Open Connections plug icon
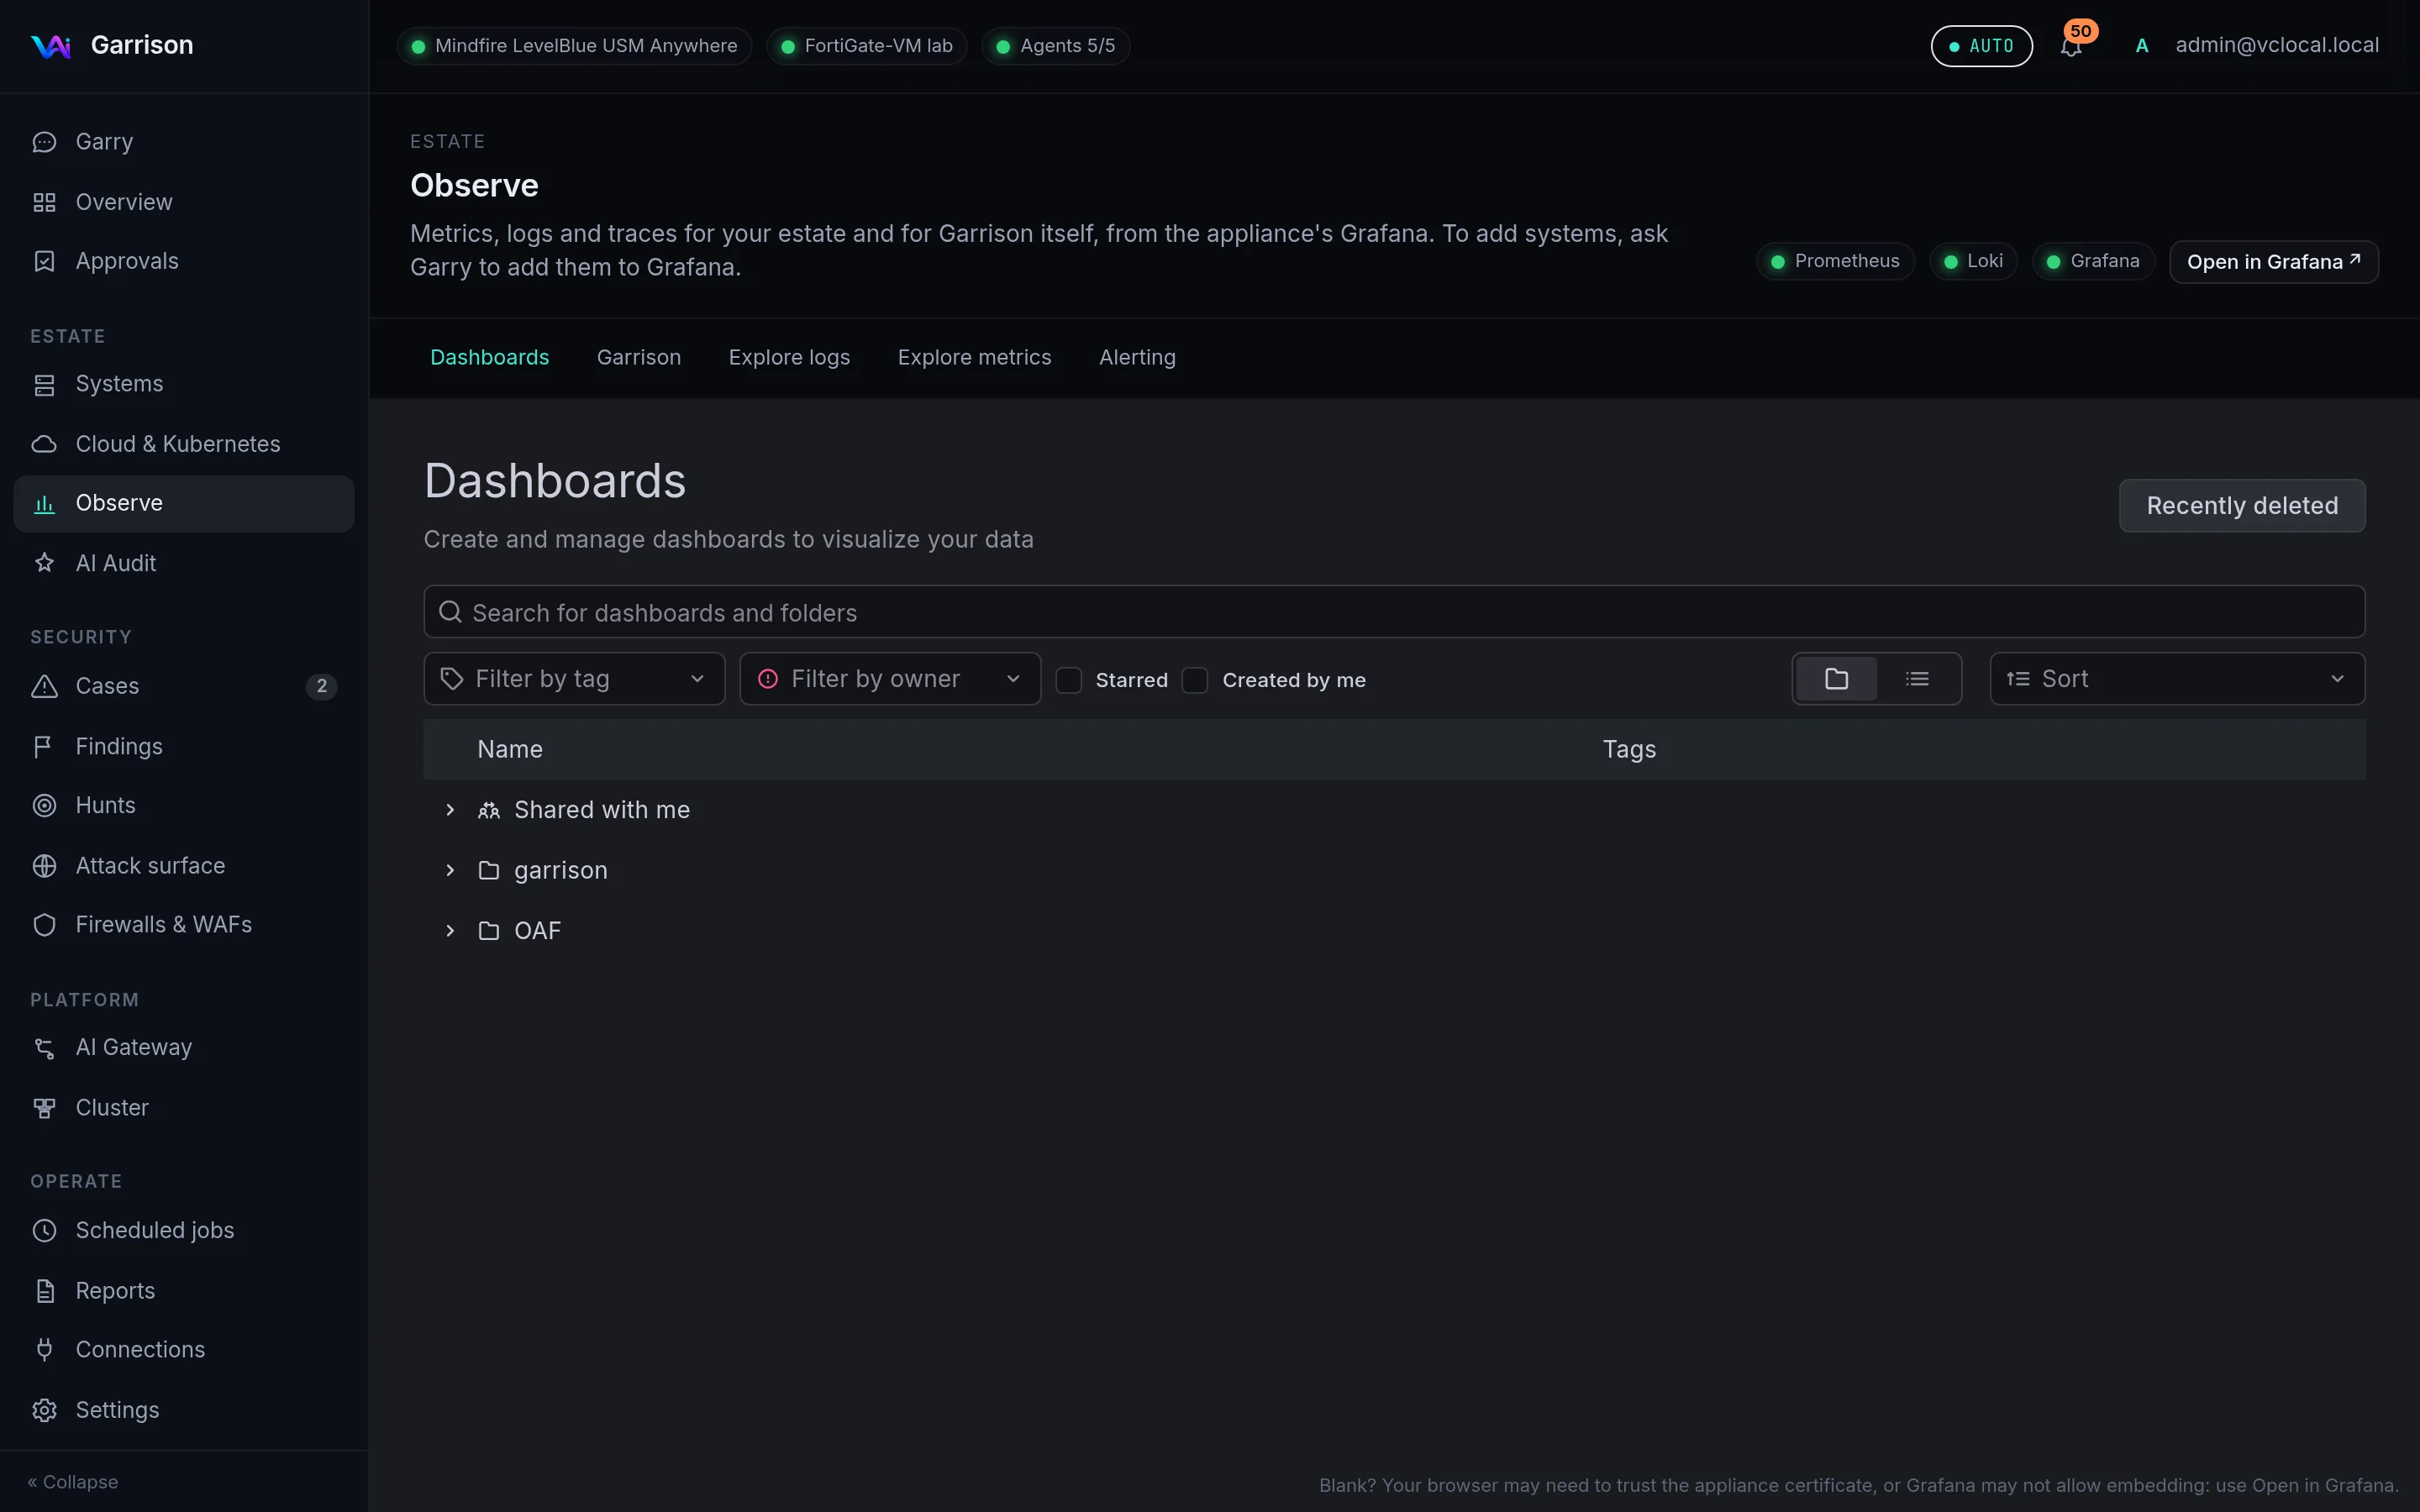Viewport: 2420px width, 1512px height. pyautogui.click(x=44, y=1350)
